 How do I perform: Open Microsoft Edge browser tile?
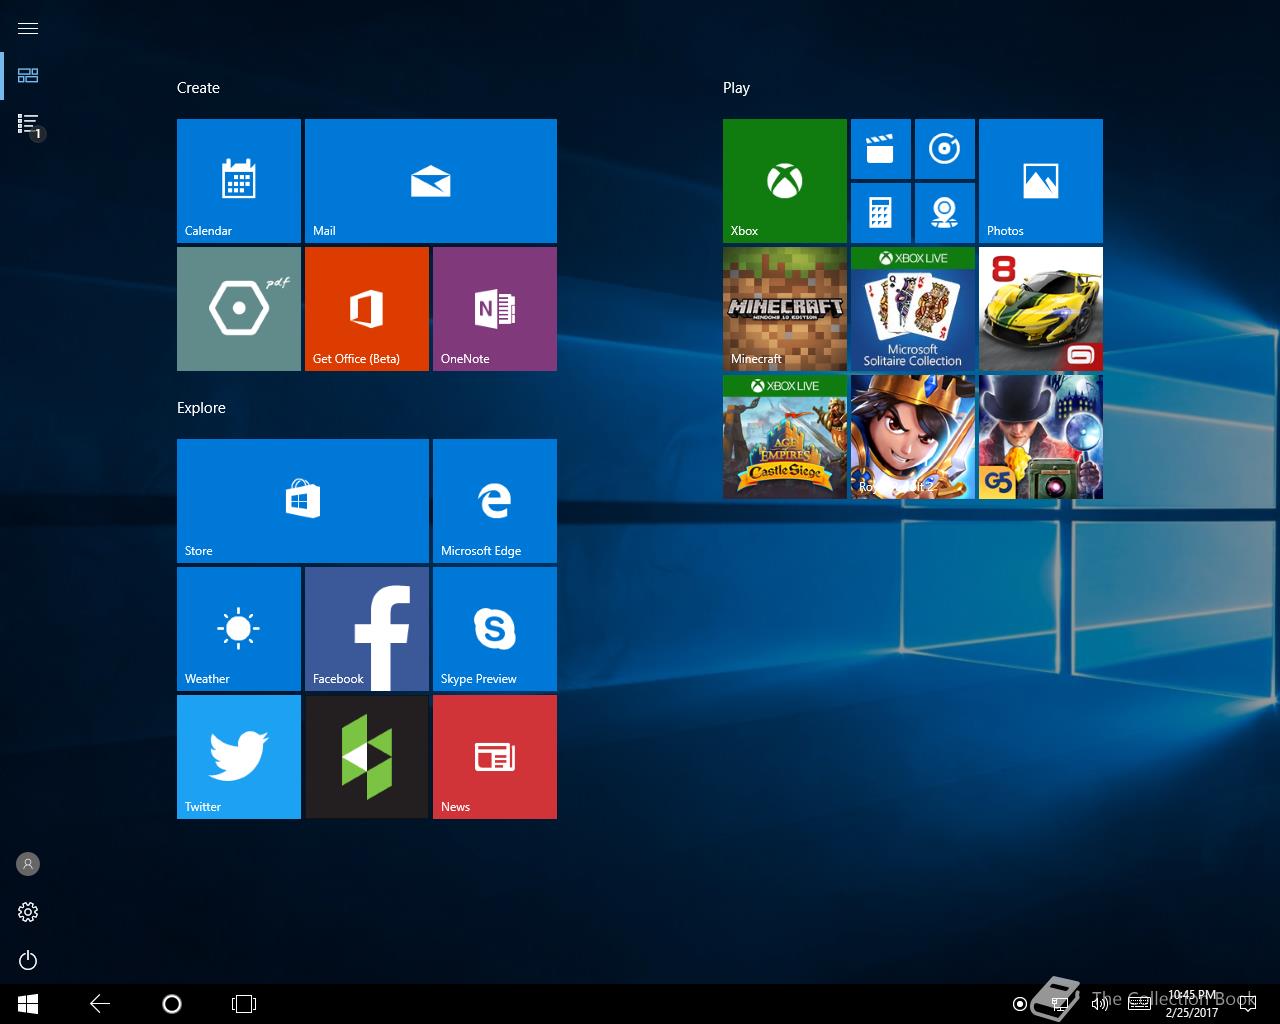coord(494,500)
